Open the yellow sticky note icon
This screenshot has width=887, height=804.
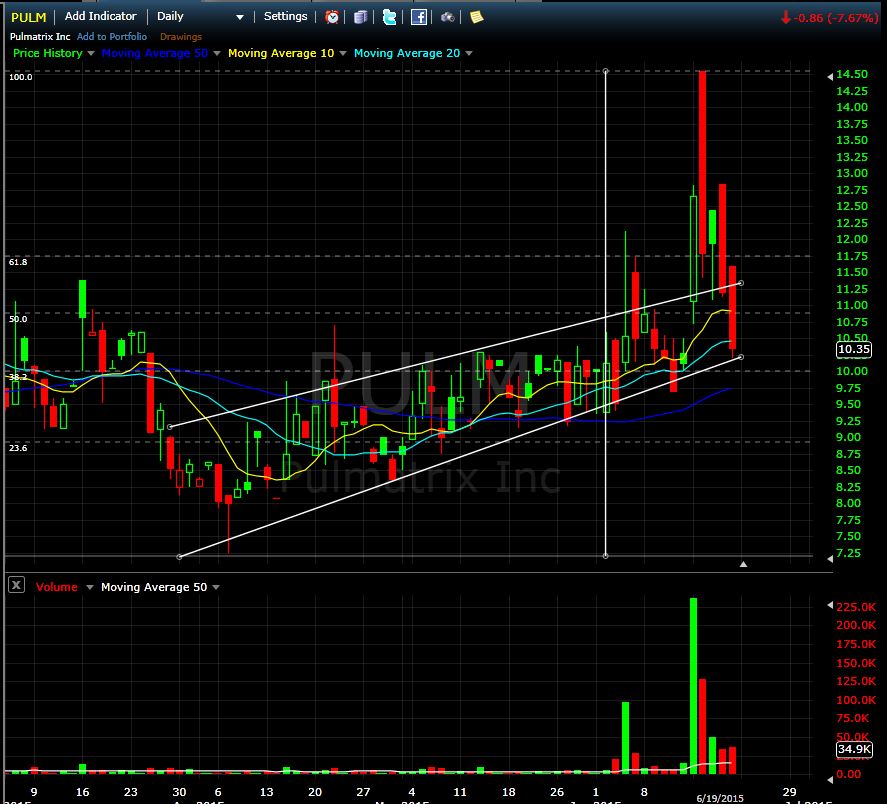coord(476,17)
